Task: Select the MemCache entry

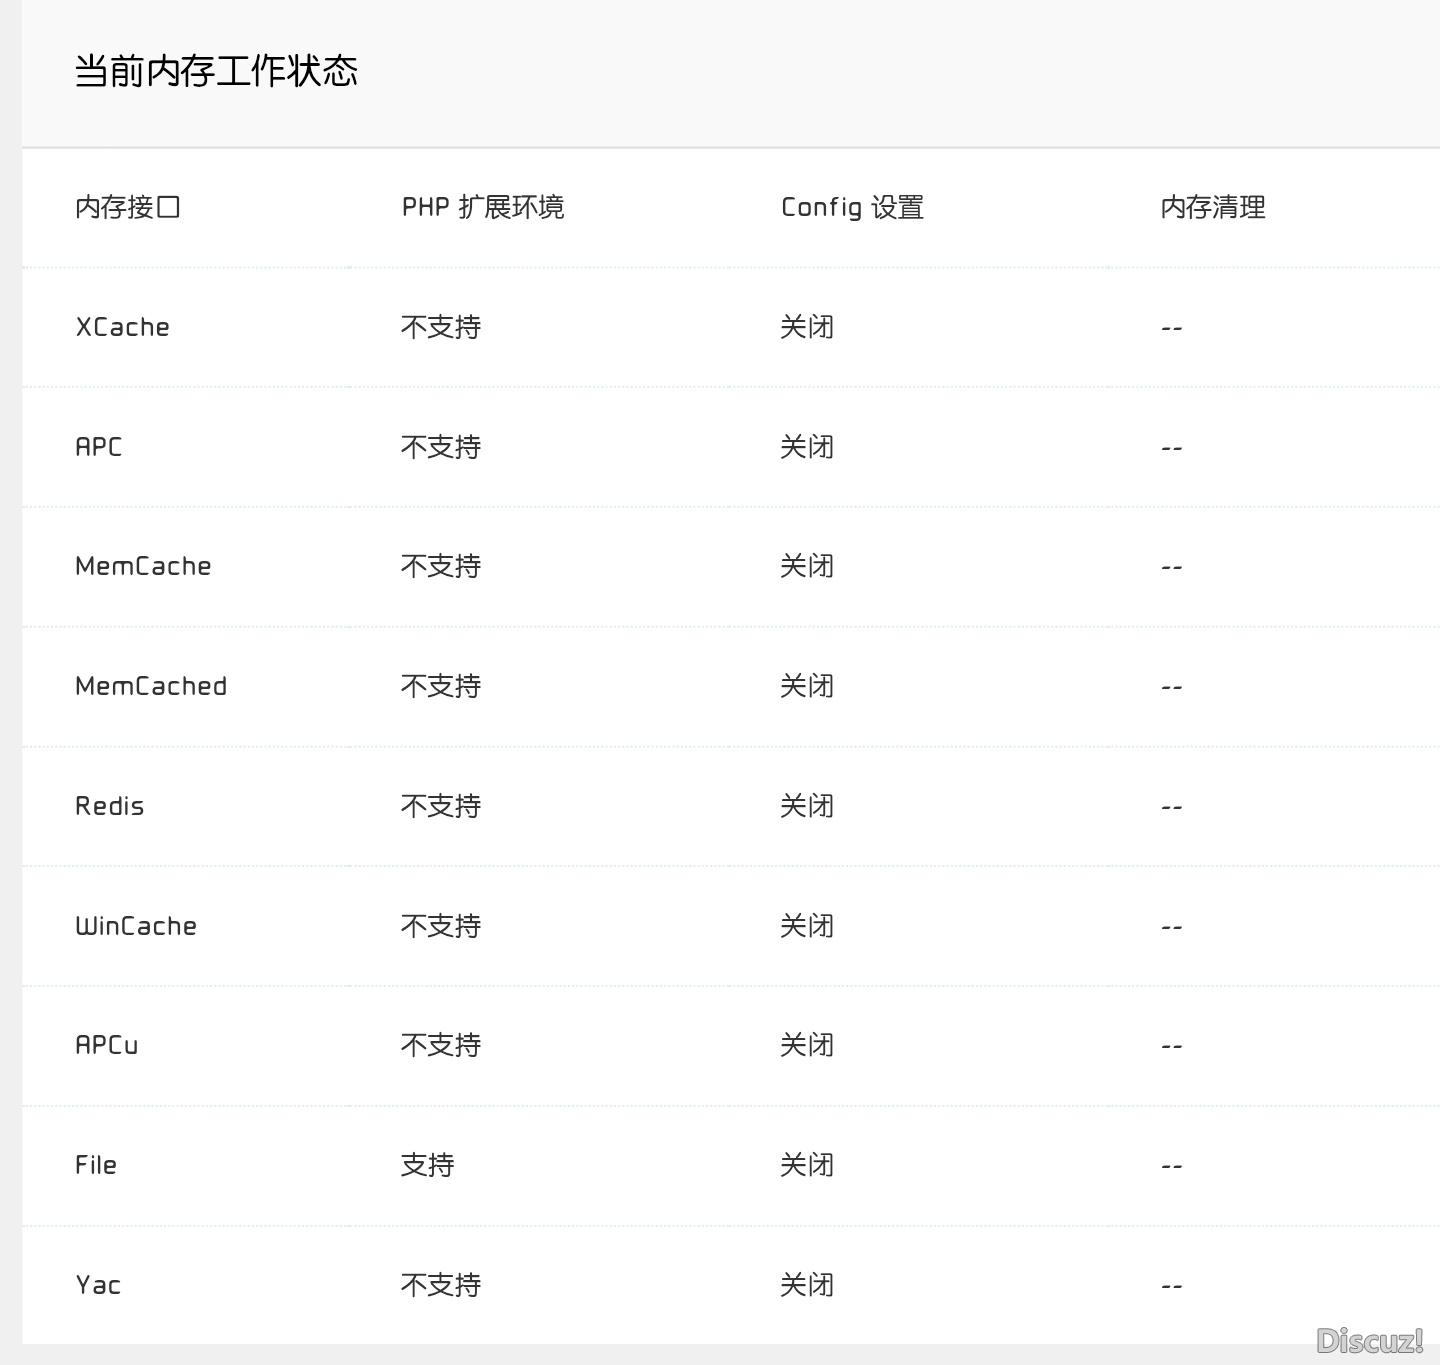Action: (x=143, y=565)
